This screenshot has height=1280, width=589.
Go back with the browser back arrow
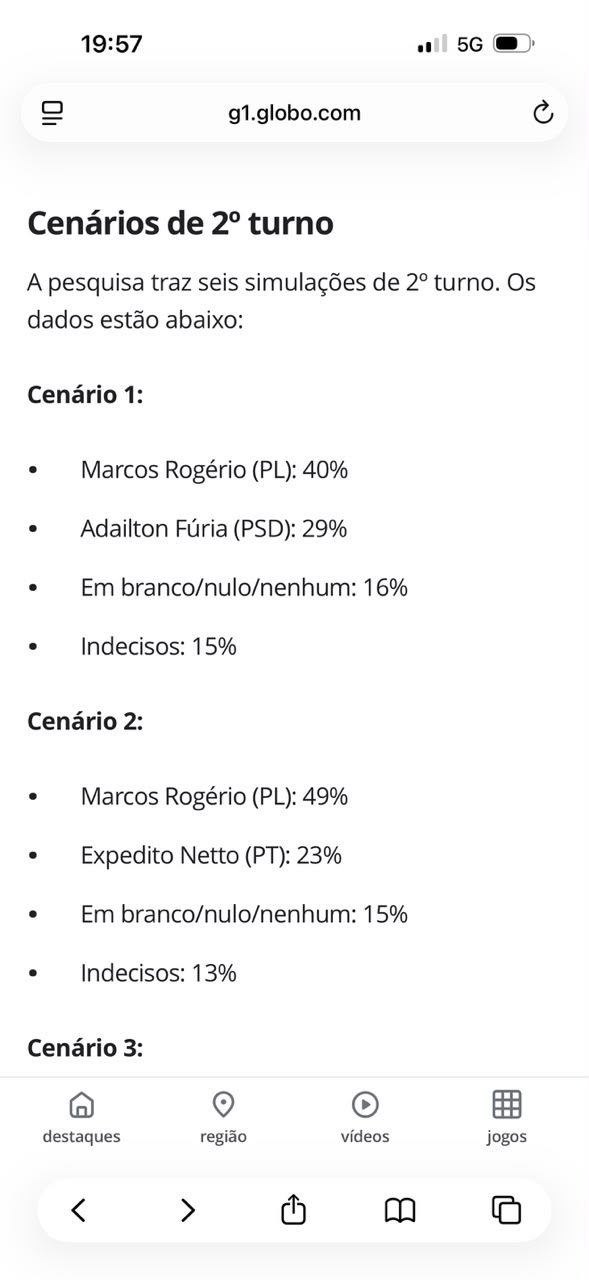79,1210
